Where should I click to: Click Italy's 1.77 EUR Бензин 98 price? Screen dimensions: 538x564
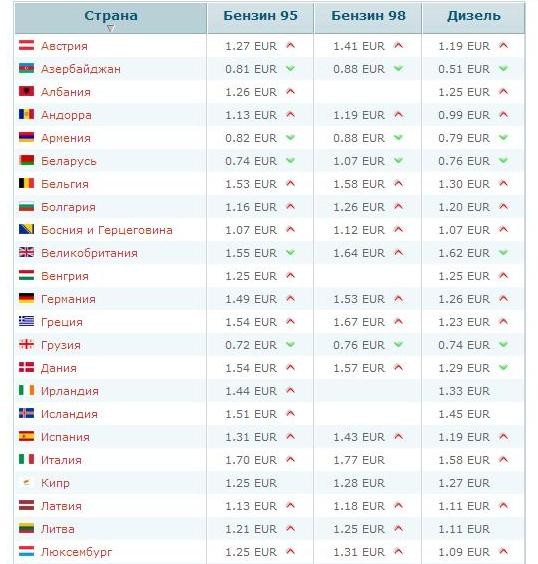click(x=359, y=460)
